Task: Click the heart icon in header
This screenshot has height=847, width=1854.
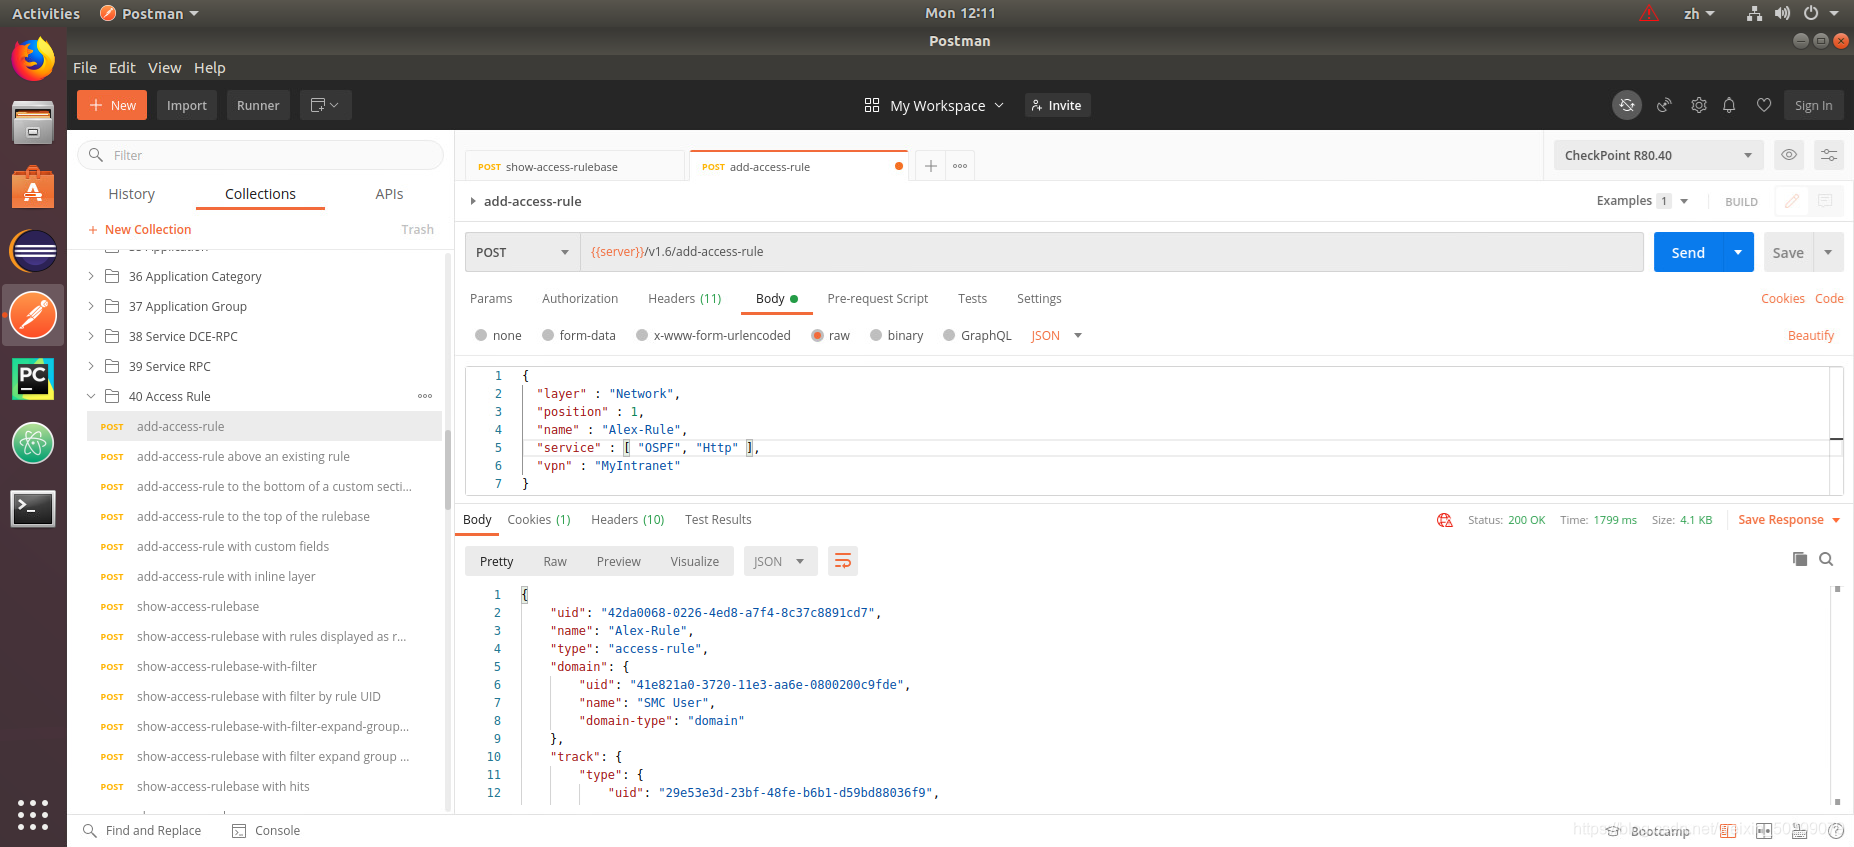Action: (1764, 105)
